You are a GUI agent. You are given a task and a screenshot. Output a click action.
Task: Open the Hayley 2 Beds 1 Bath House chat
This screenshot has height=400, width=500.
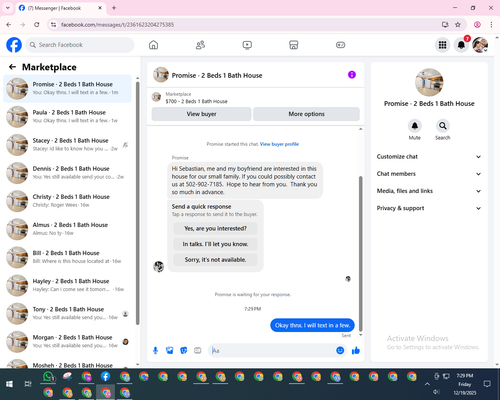pos(68,285)
